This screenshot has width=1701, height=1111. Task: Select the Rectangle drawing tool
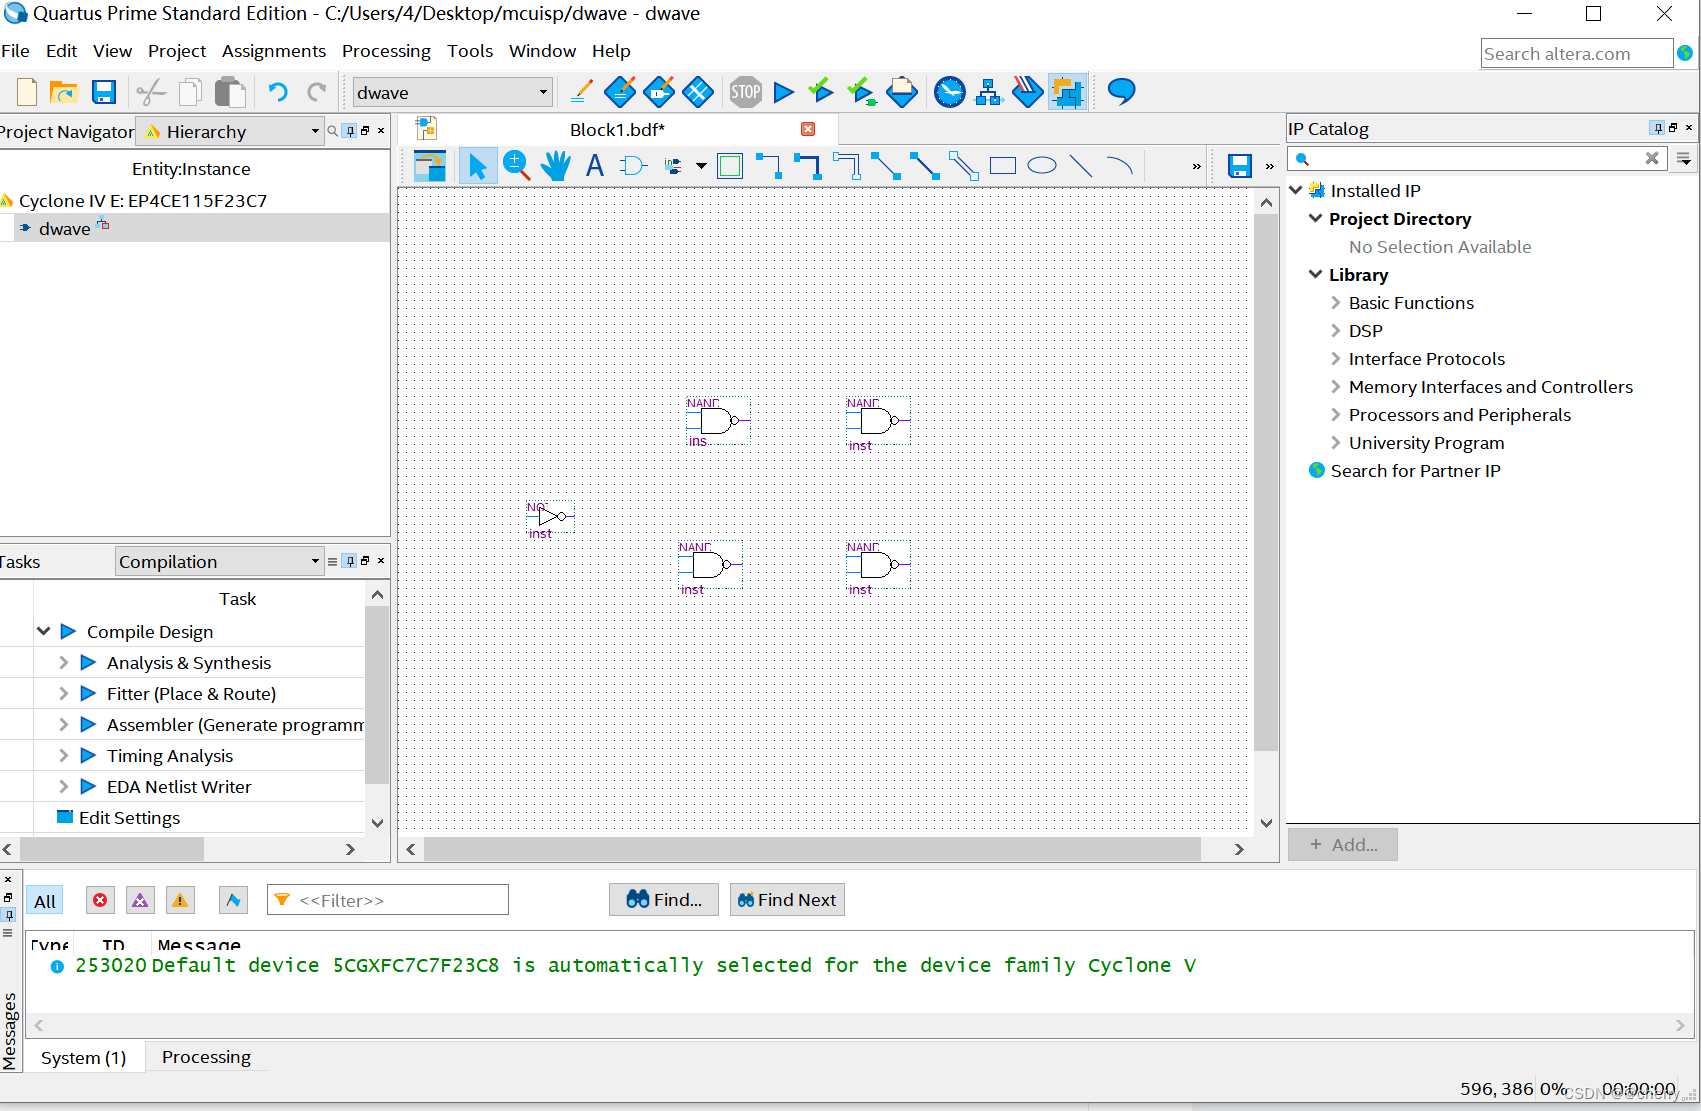[x=1002, y=166]
